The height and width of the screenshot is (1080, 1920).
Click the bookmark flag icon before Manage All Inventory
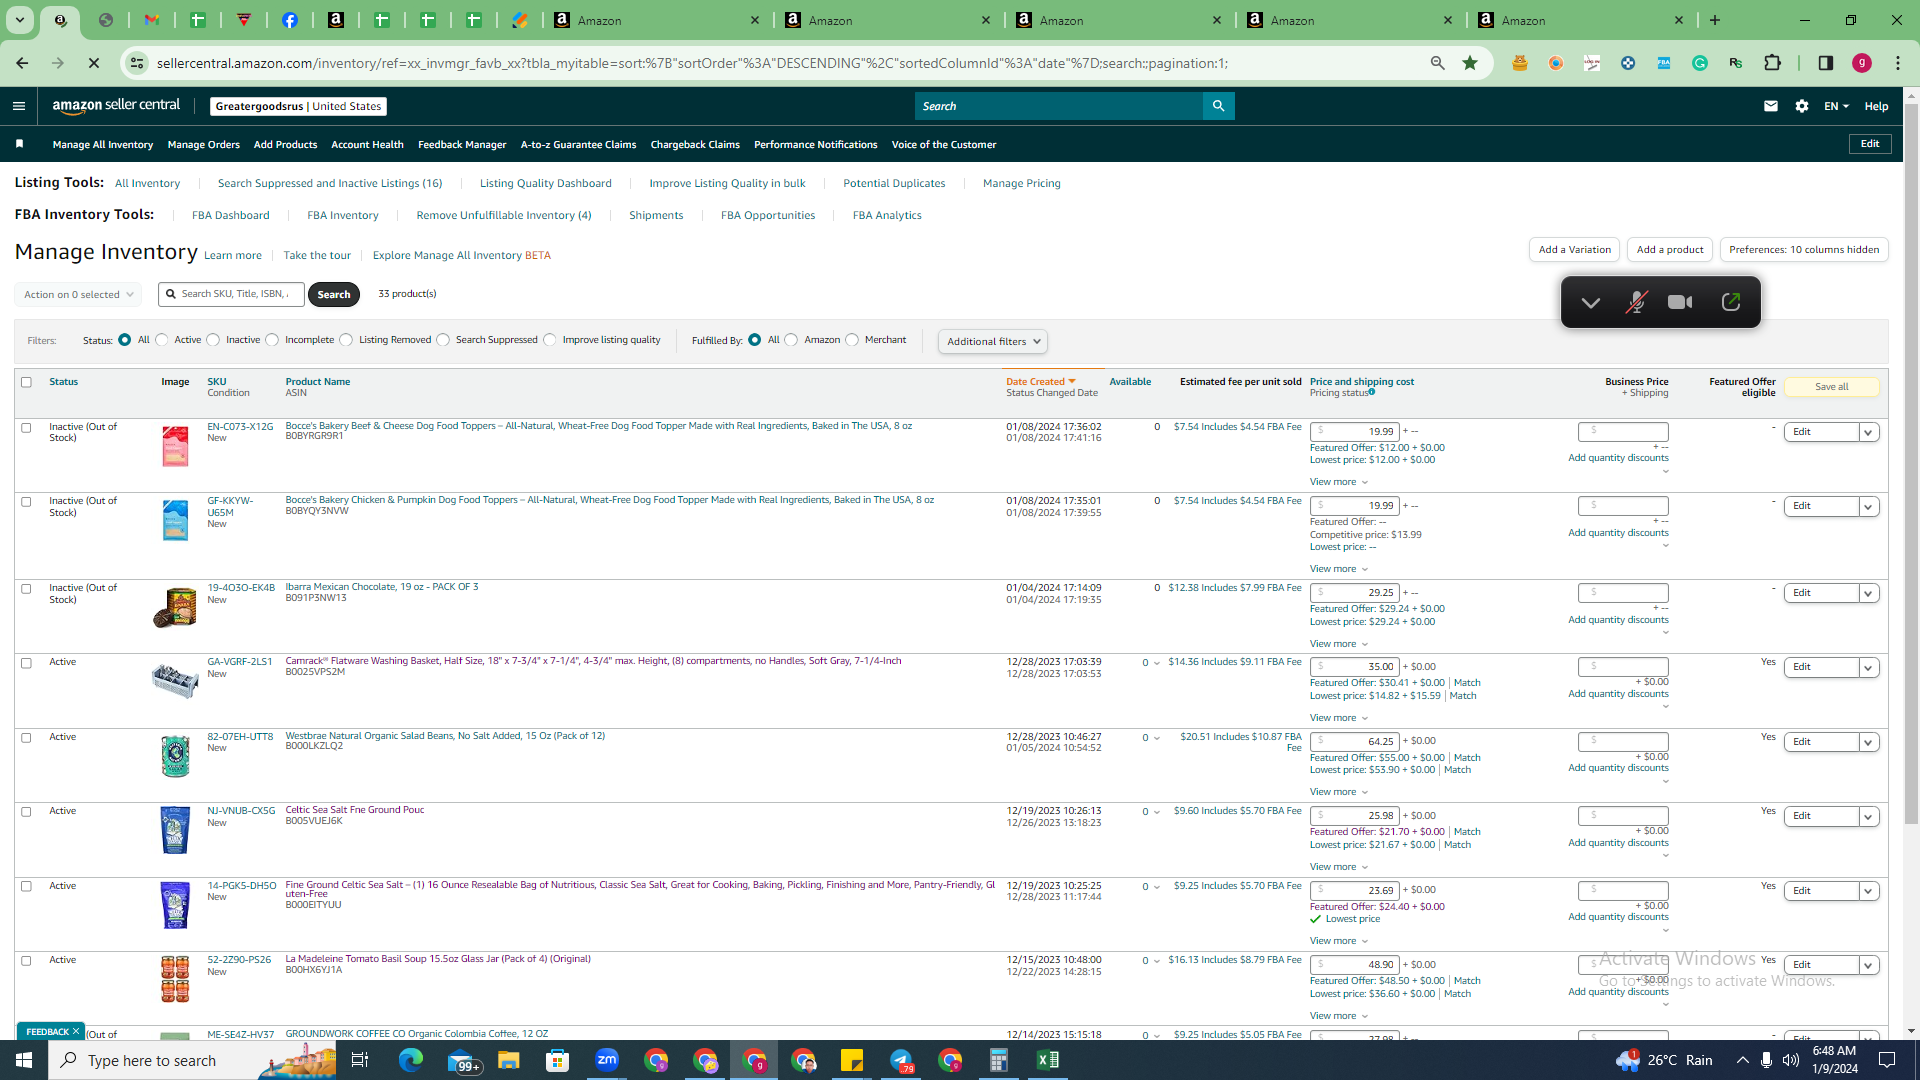point(20,144)
